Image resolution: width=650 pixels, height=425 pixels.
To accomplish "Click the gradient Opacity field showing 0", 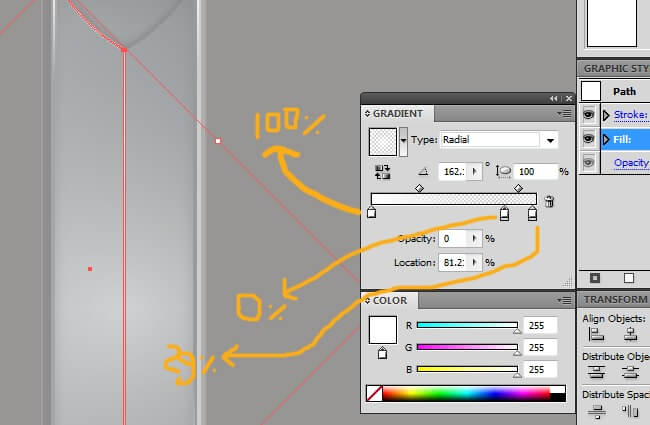I will (x=454, y=238).
